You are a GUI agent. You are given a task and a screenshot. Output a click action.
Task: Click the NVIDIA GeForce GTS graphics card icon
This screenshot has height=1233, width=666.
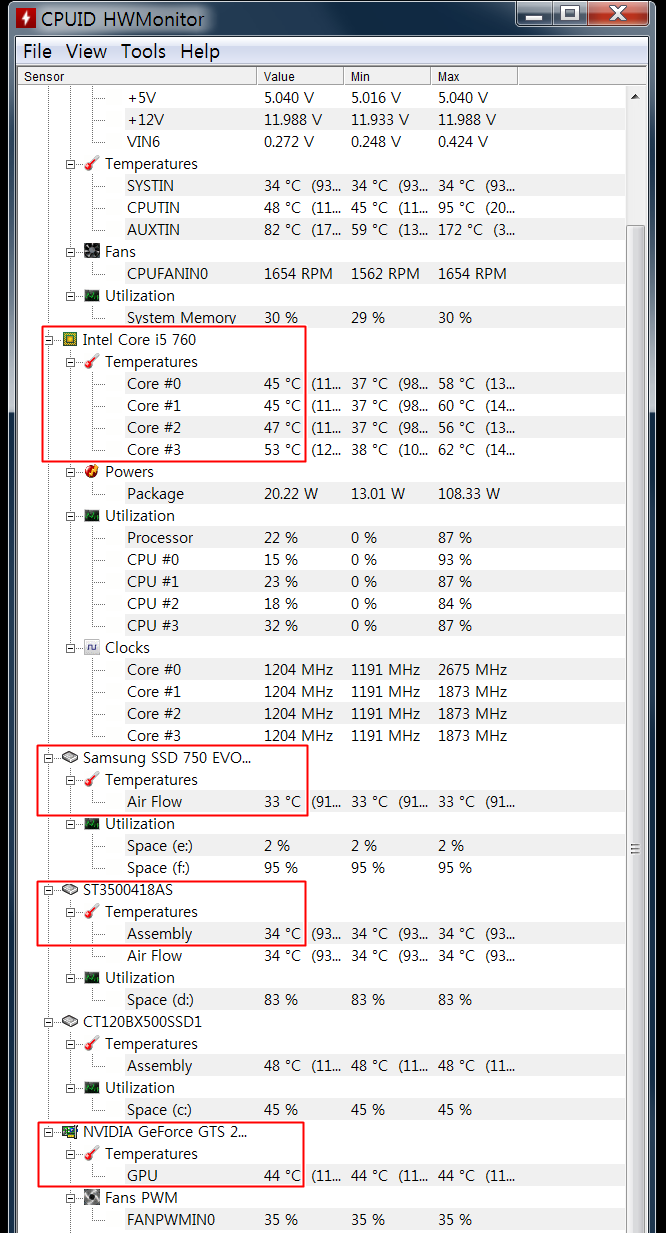pyautogui.click(x=70, y=1132)
